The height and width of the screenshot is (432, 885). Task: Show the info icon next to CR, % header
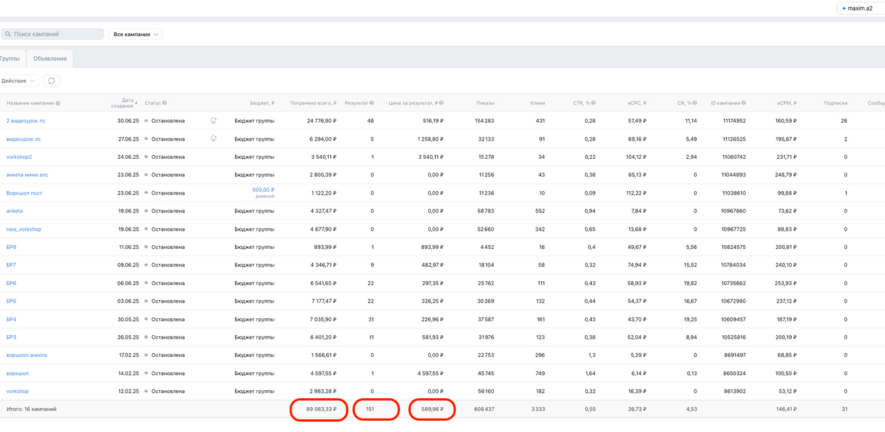click(695, 103)
